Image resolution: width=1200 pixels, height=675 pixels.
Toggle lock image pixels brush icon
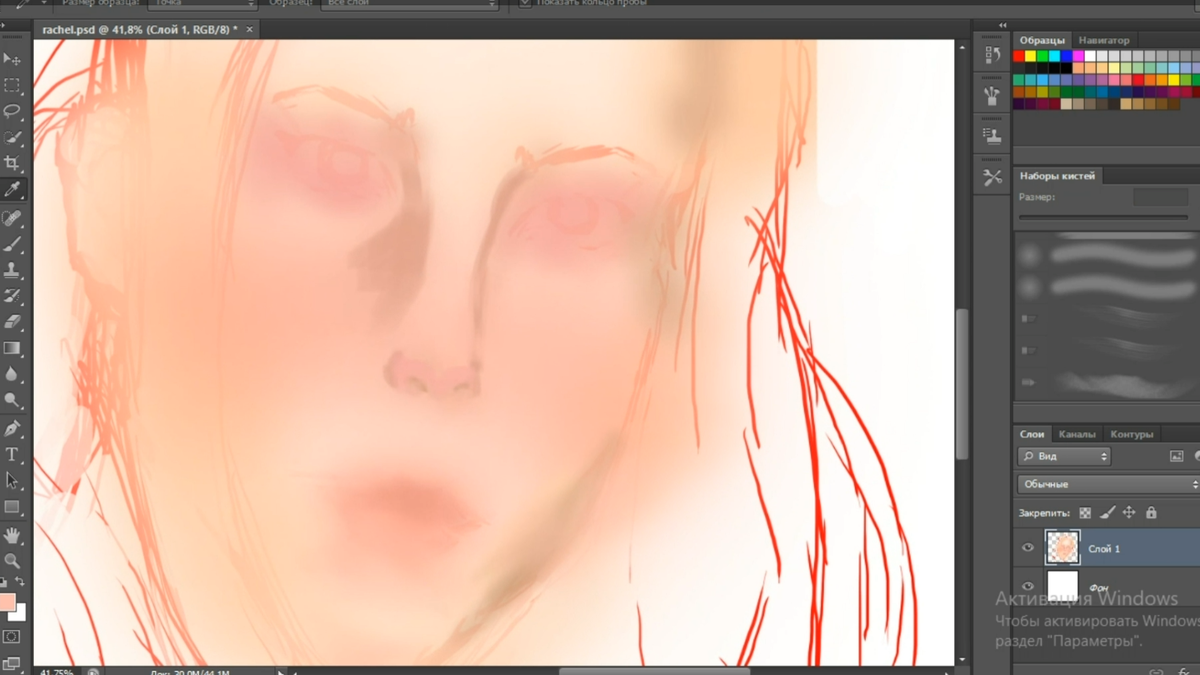coord(1107,513)
